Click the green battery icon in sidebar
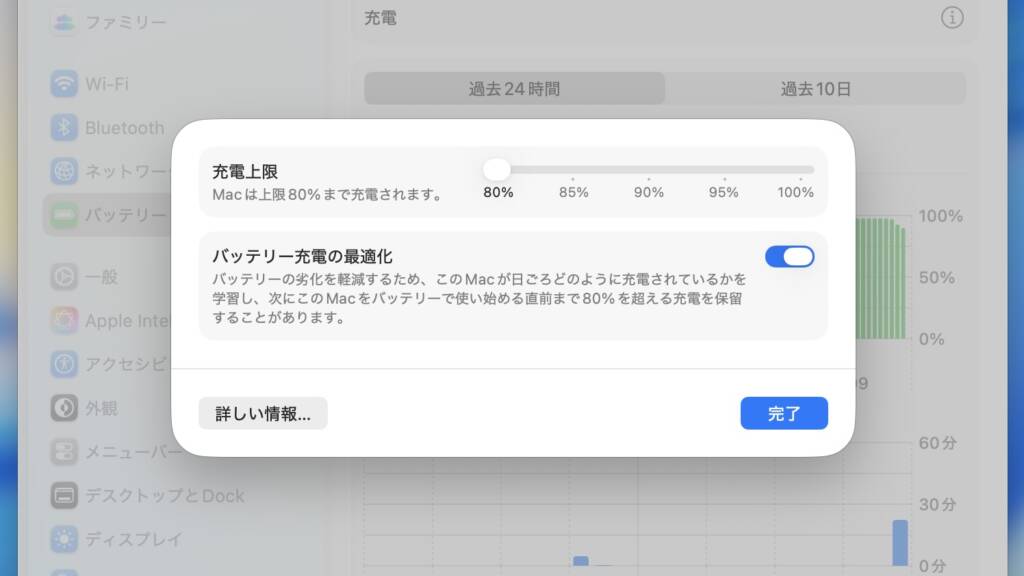The image size is (1024, 576). point(65,215)
